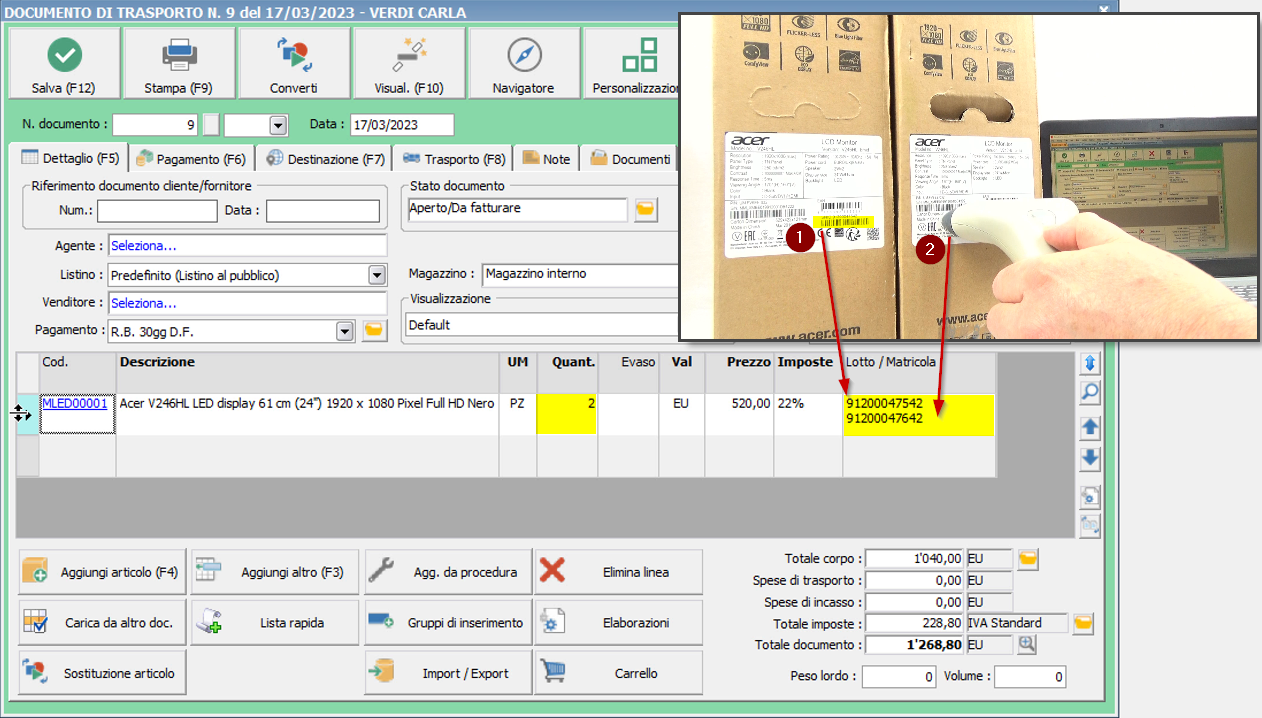Image resolution: width=1262 pixels, height=718 pixels.
Task: Click the grid icon below the gear document icon
Action: click(x=1090, y=527)
